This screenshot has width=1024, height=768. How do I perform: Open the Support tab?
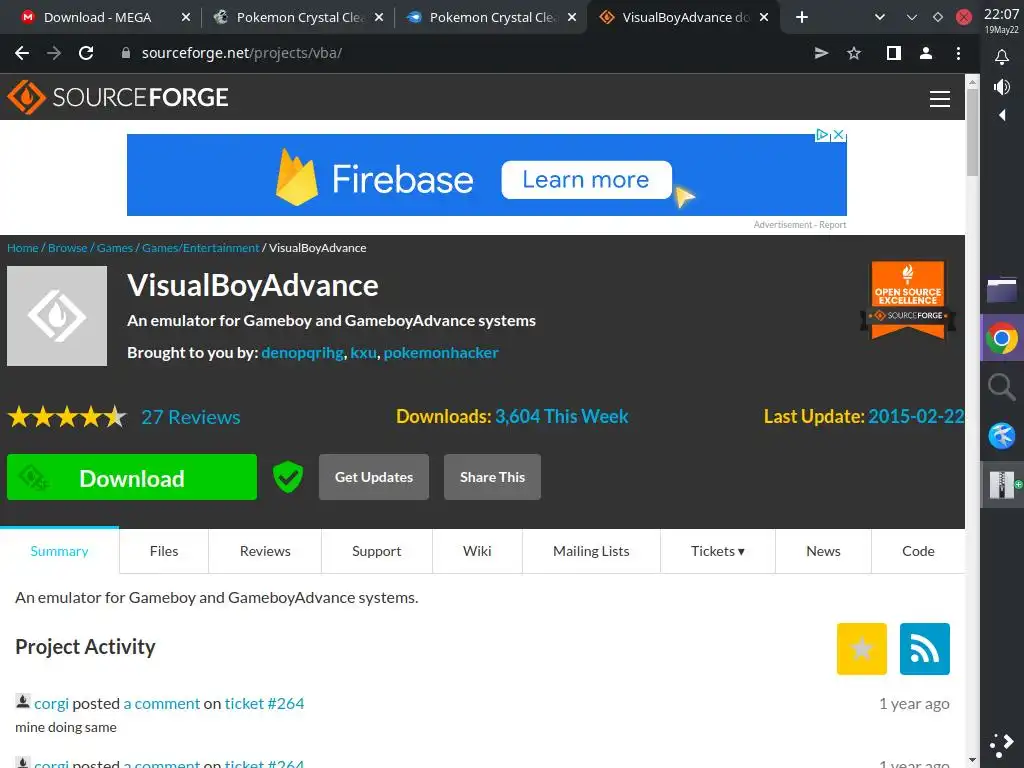[377, 551]
